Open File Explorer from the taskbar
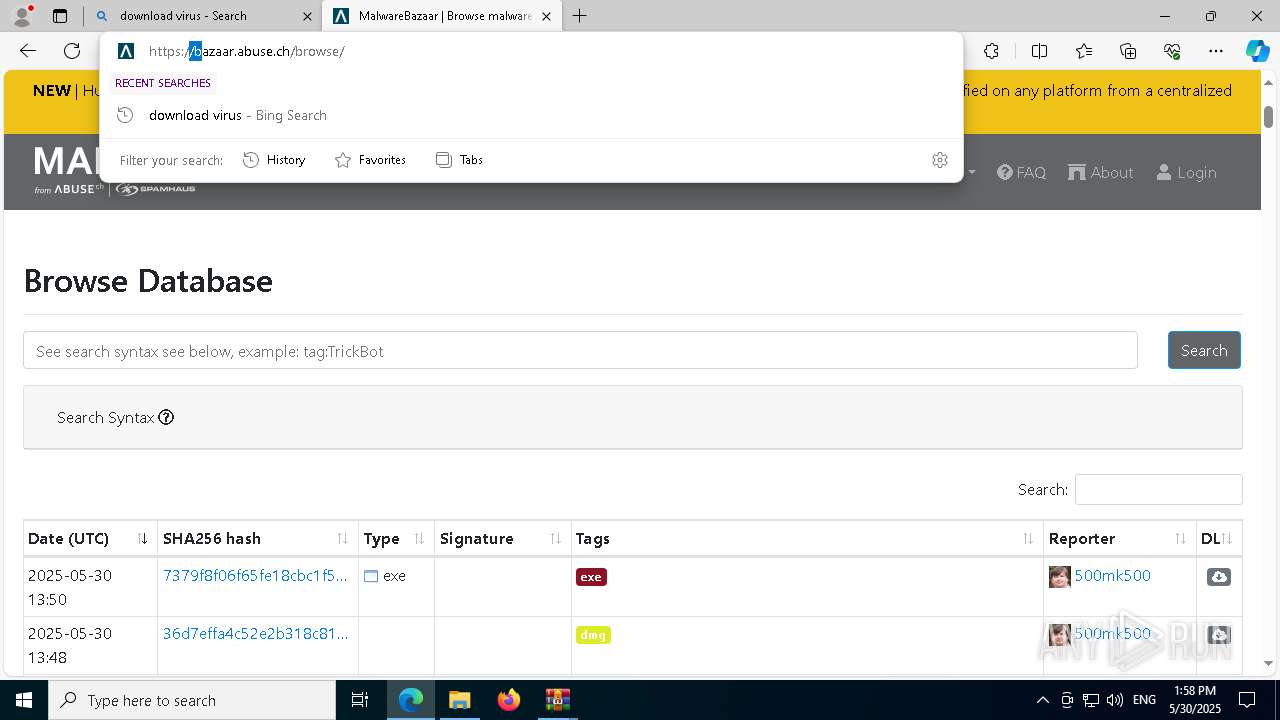 point(459,700)
